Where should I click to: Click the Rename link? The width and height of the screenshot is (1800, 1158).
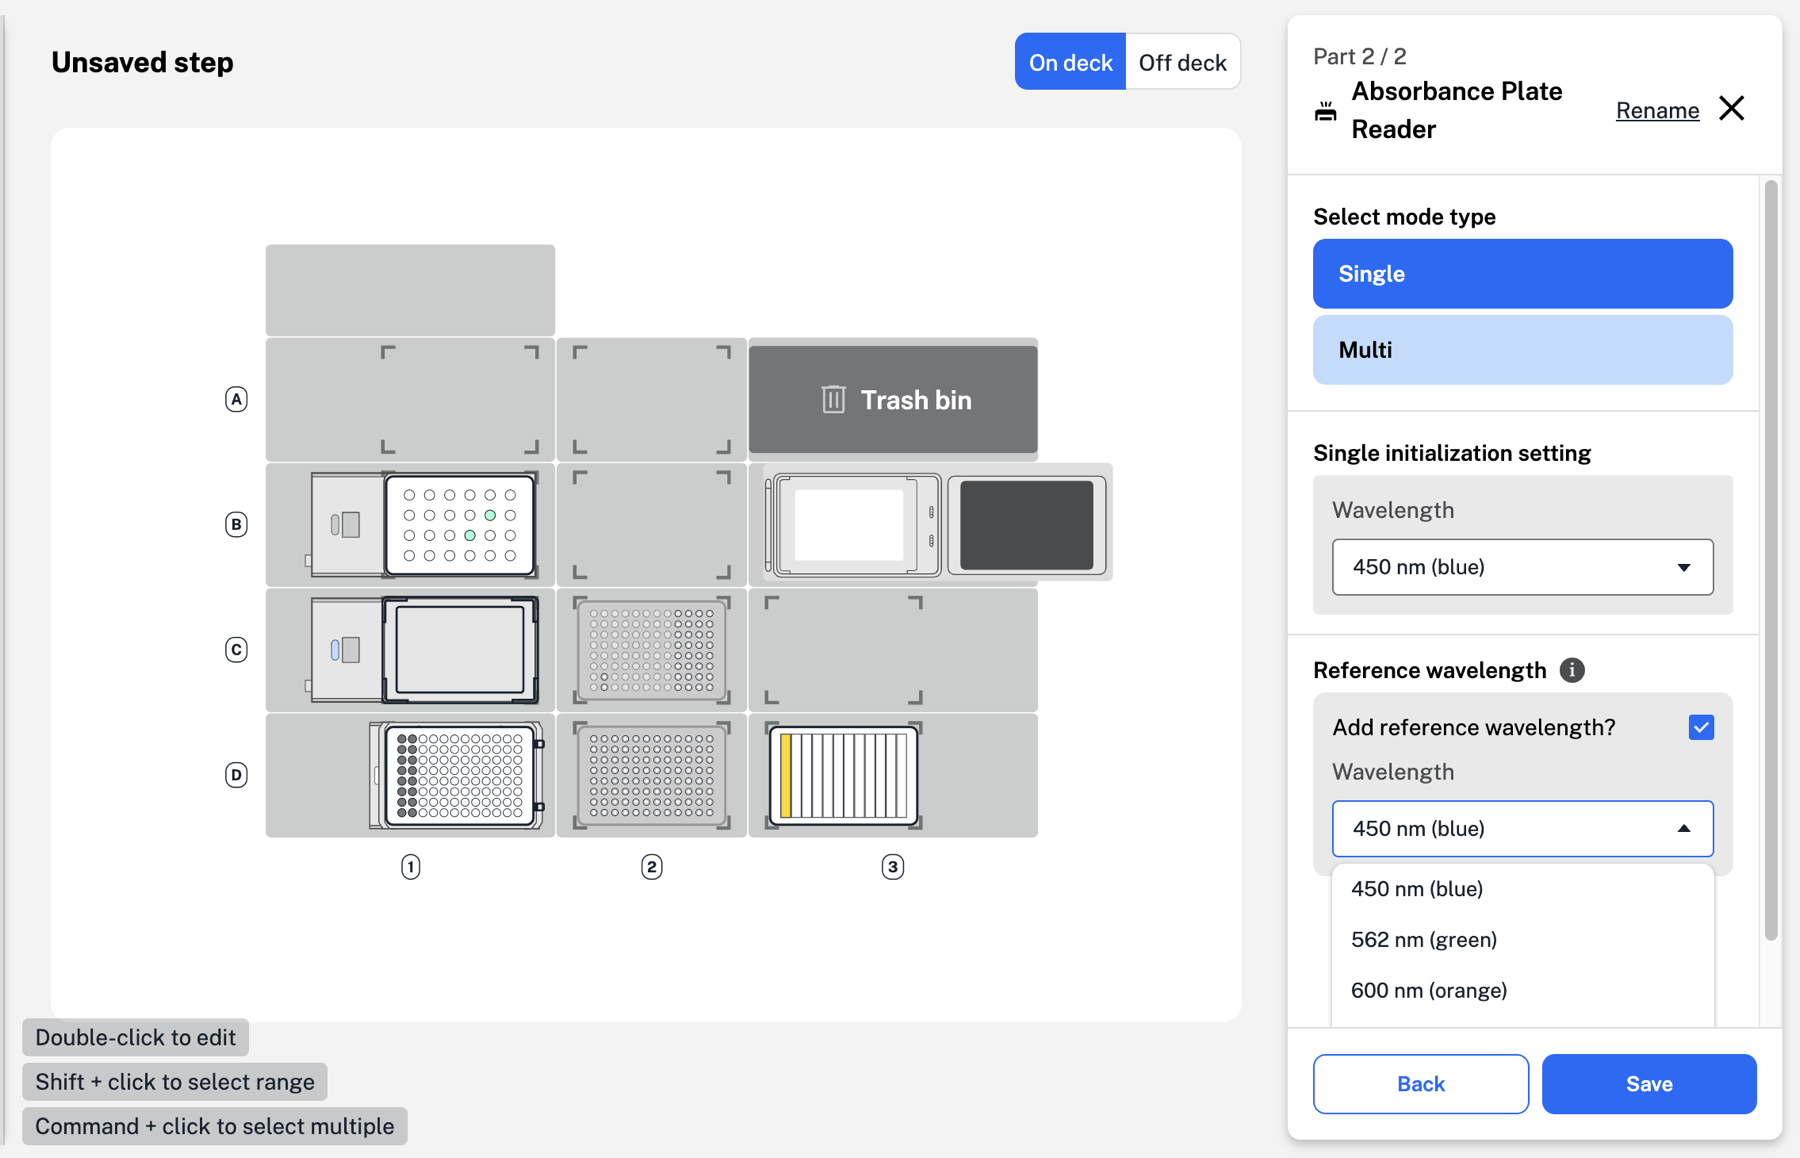pyautogui.click(x=1657, y=110)
